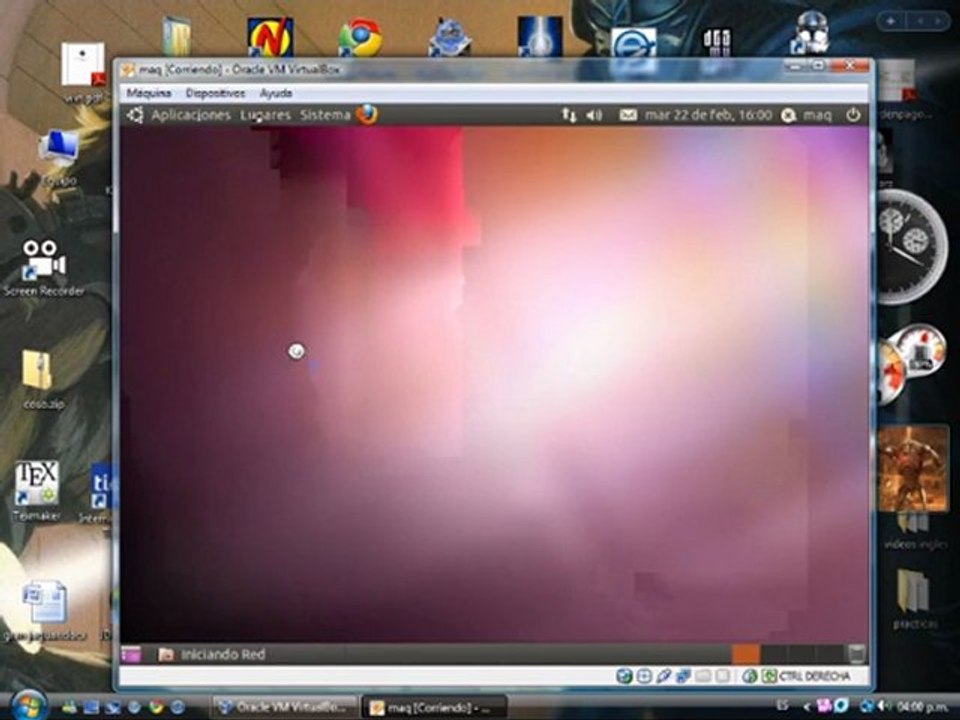The image size is (960, 720).
Task: Click the 'CTRL DERECHA' host key label
Action: [x=815, y=676]
